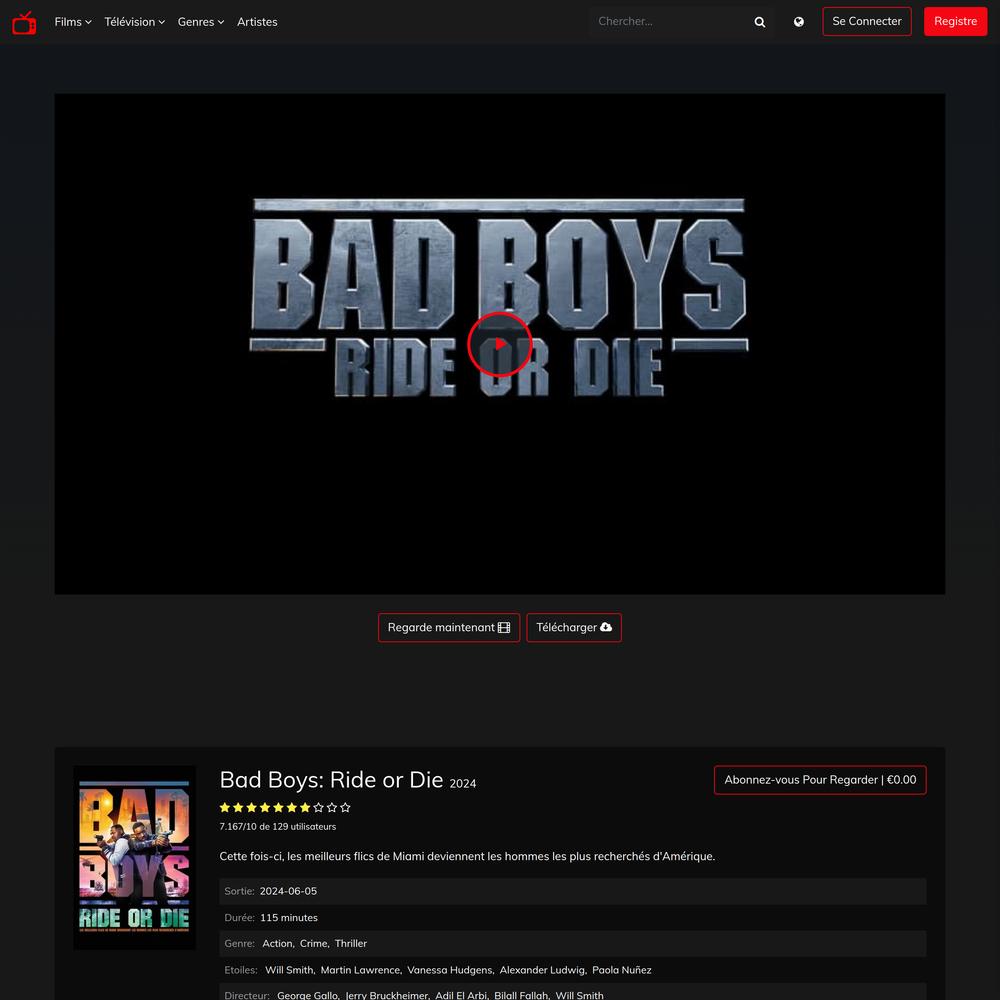Click the 2024-06-05 release date

coord(288,891)
